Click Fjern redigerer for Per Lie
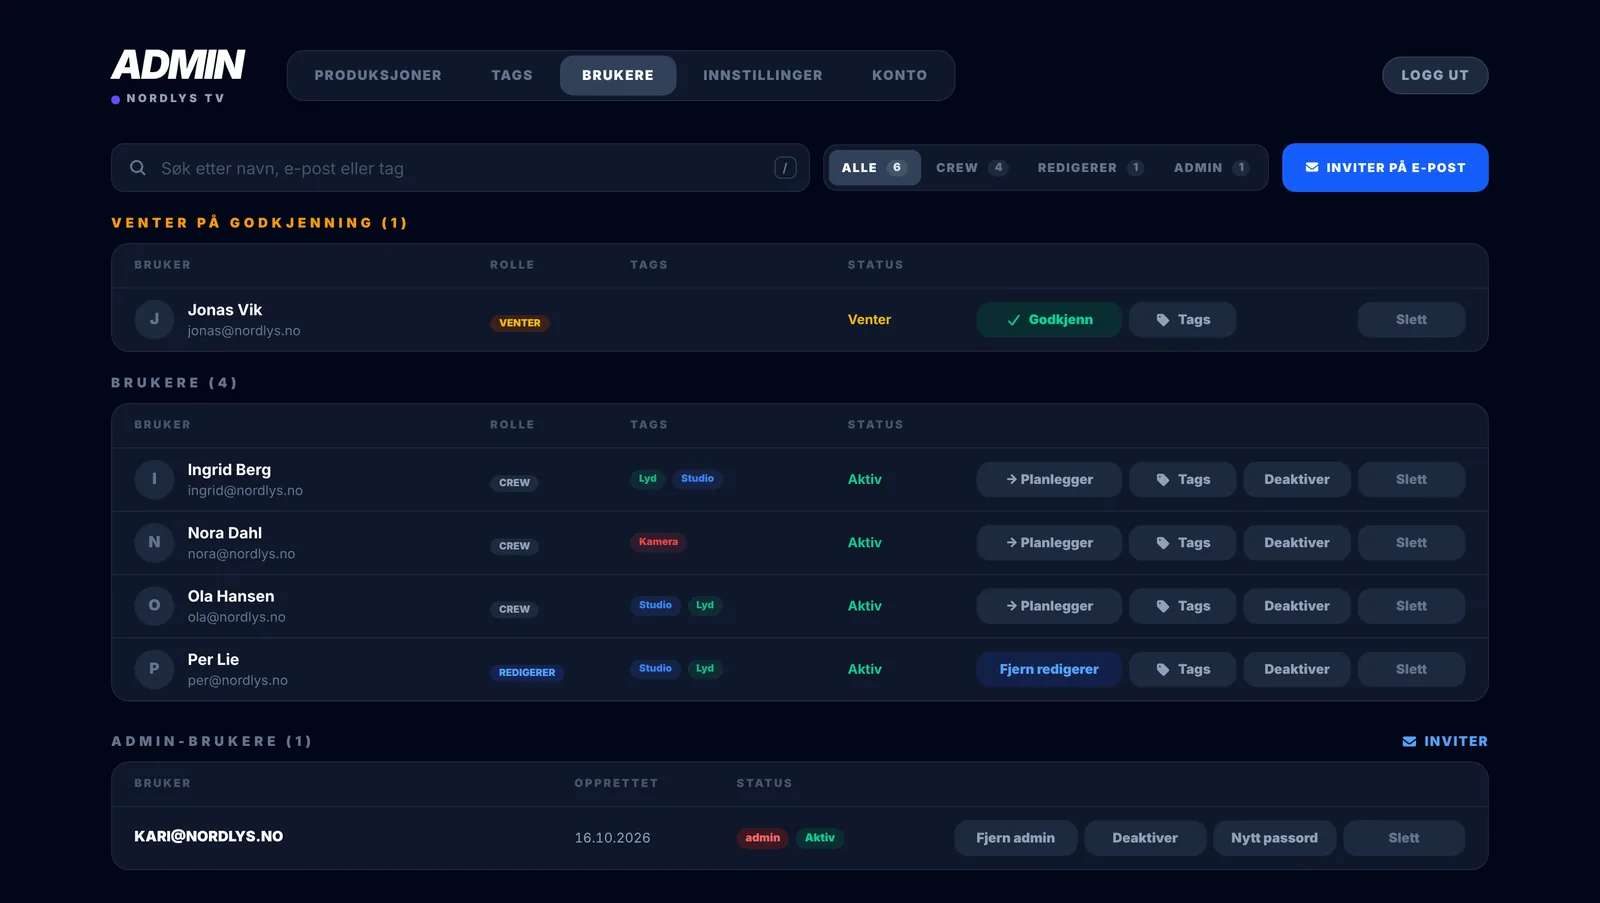 (1049, 669)
